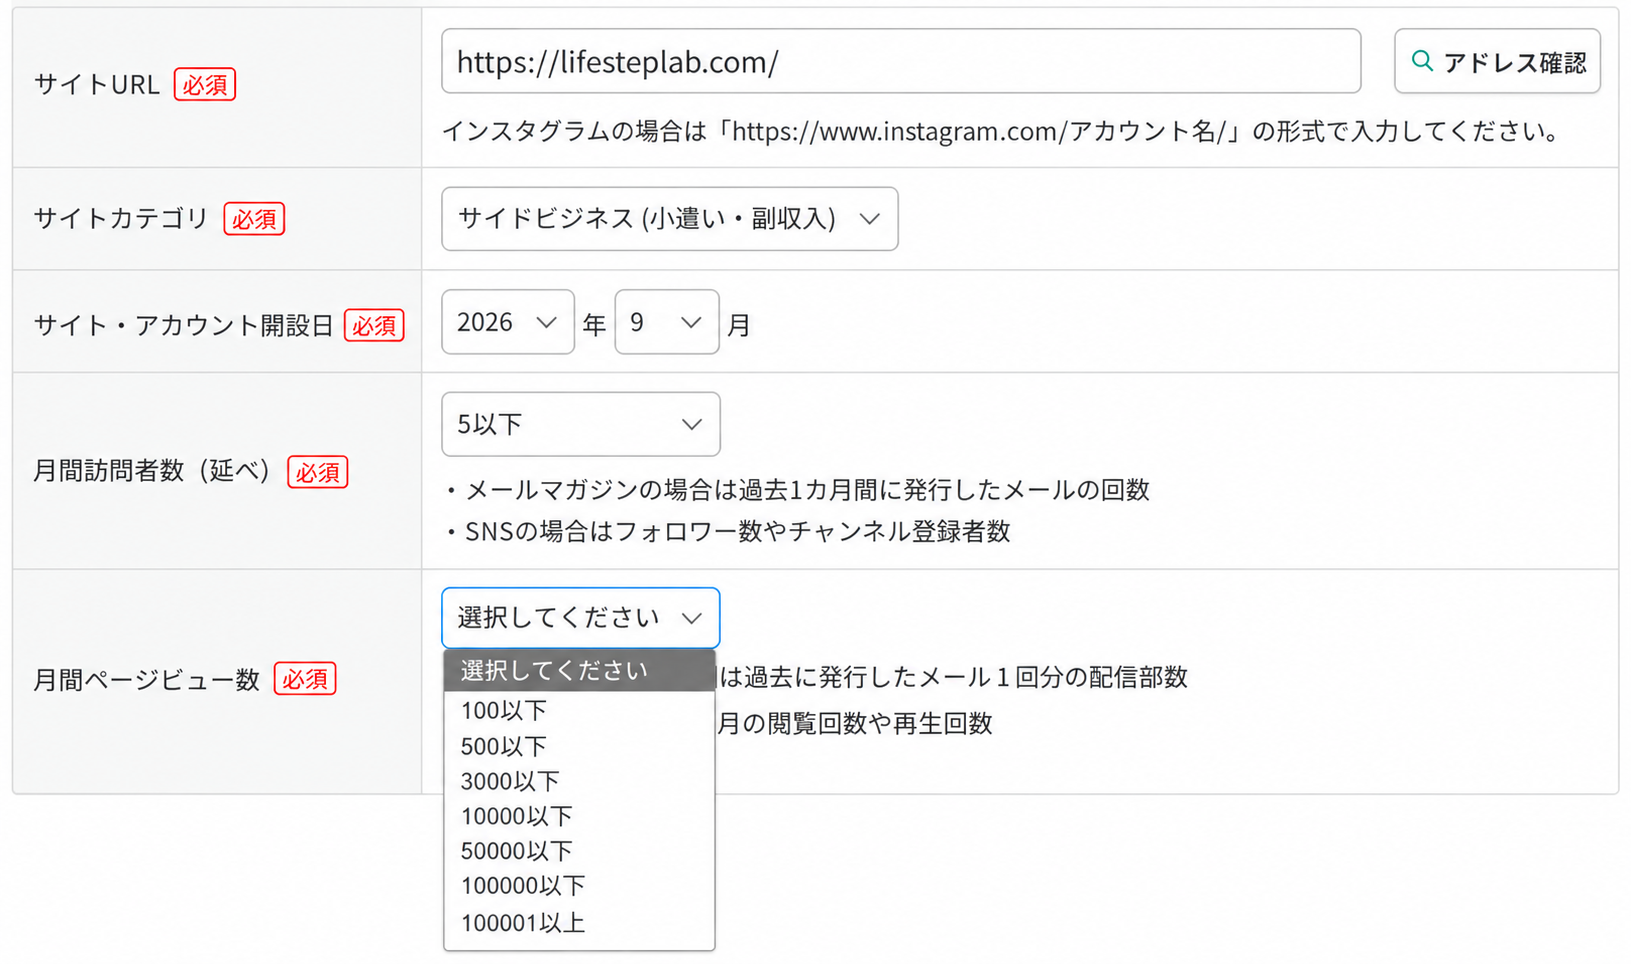Click the 必須 badge beside 月間ページビュー数
The height and width of the screenshot is (964, 1631).
tap(305, 680)
